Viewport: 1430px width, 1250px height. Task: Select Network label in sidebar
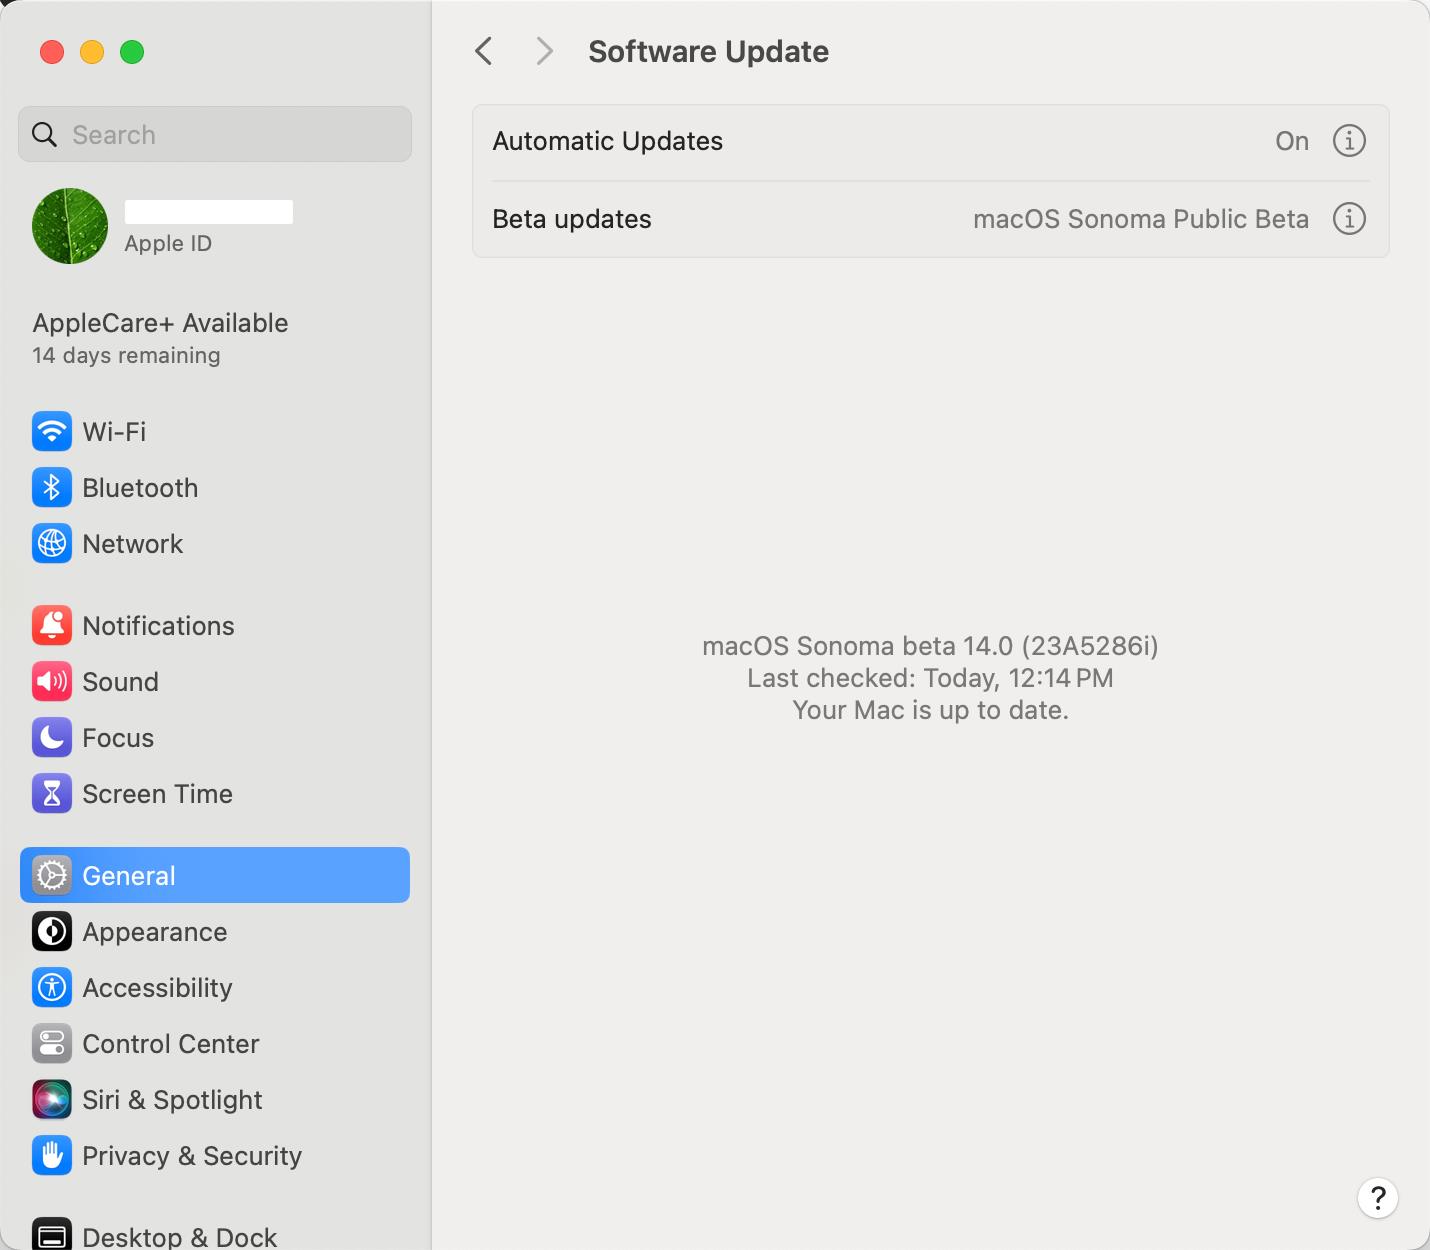pos(133,544)
